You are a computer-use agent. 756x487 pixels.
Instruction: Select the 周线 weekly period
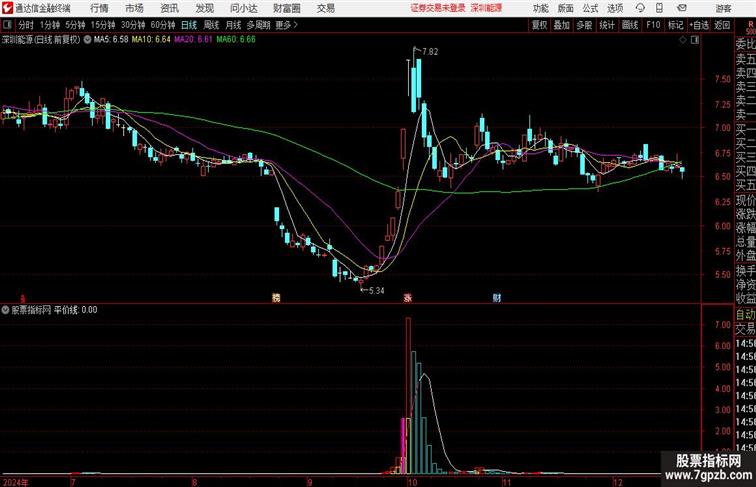coord(211,25)
